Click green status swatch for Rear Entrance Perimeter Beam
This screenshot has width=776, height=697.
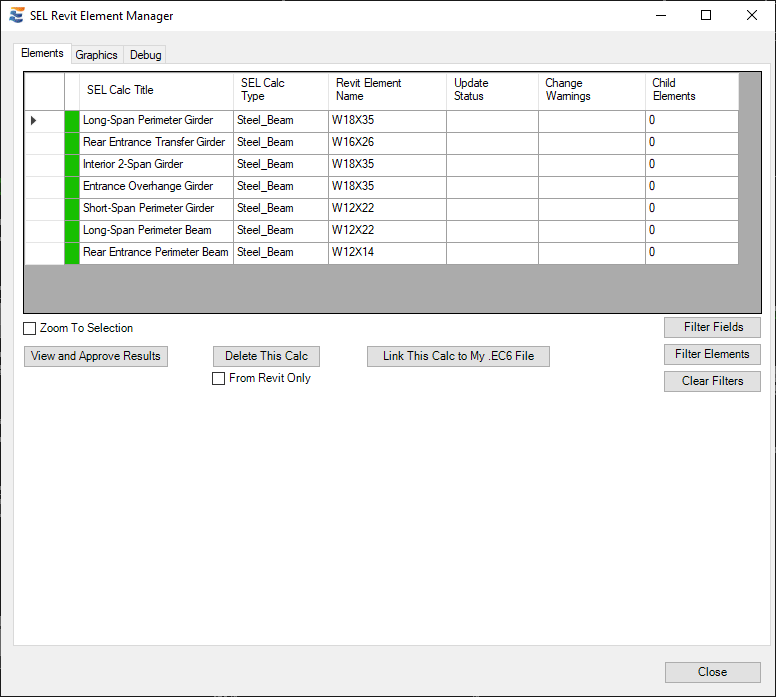point(72,252)
